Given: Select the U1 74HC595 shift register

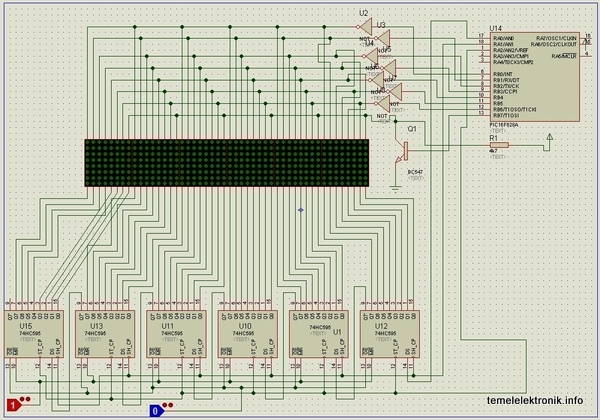Looking at the screenshot, I should pos(319,334).
